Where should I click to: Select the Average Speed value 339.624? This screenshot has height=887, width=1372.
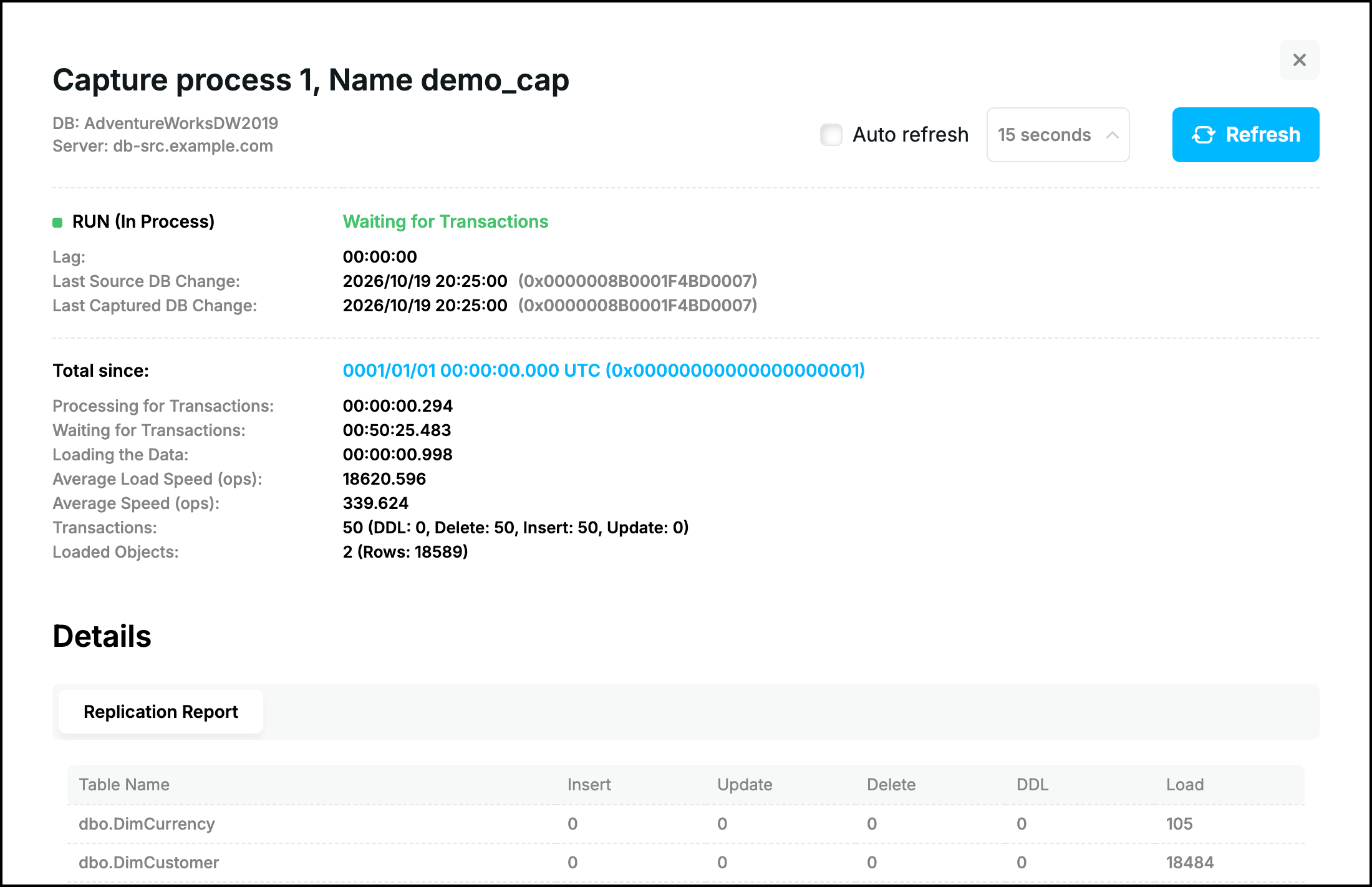376,503
